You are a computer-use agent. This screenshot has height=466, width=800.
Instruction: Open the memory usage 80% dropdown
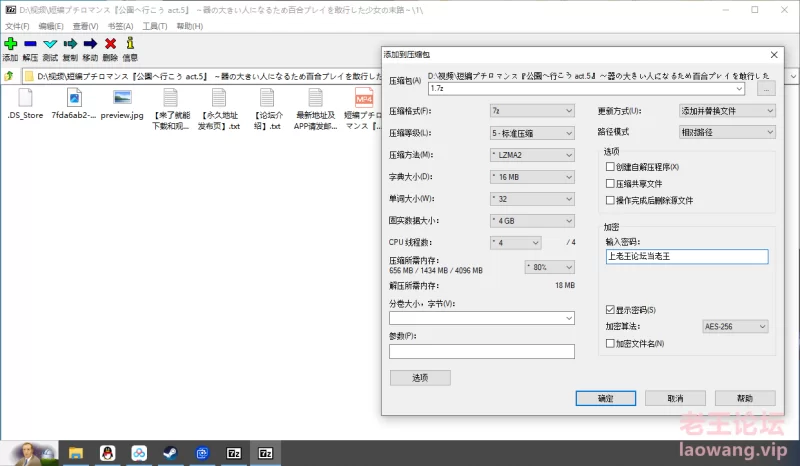[x=549, y=267]
